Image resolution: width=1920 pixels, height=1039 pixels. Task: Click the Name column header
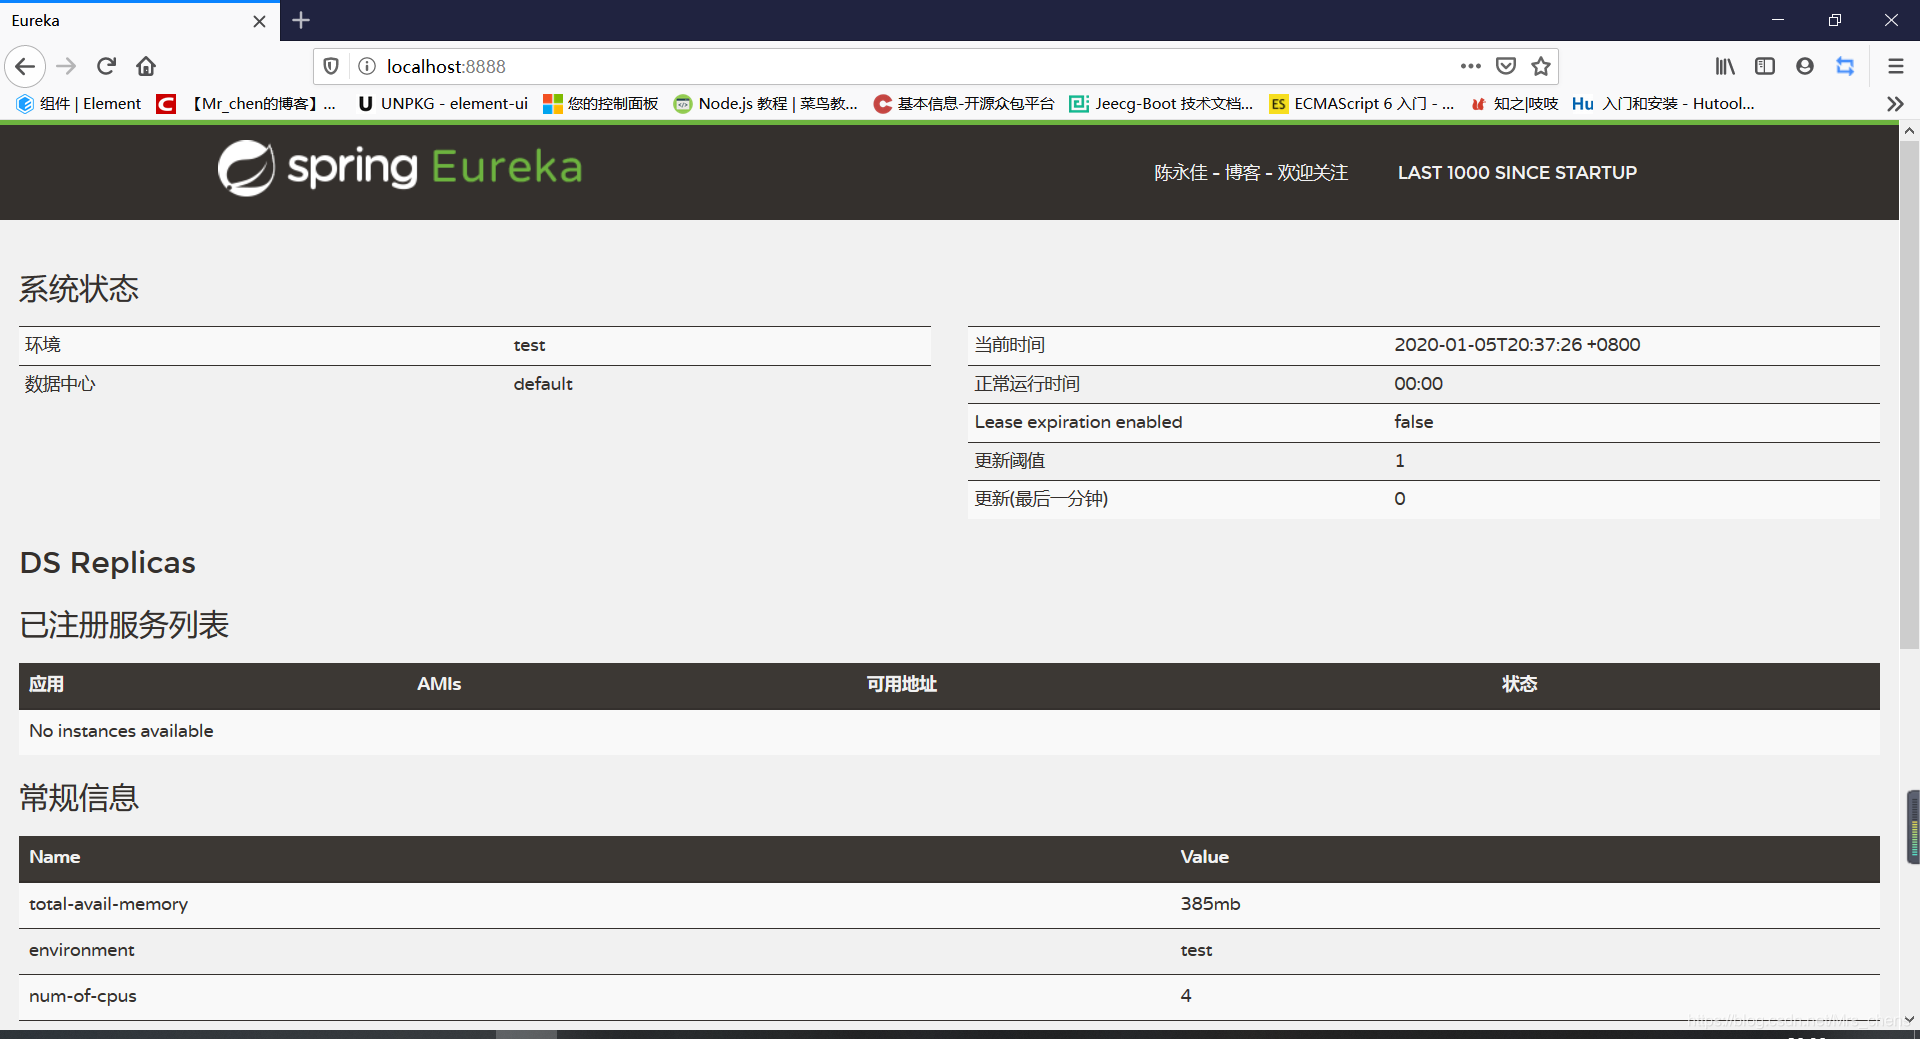pos(55,857)
